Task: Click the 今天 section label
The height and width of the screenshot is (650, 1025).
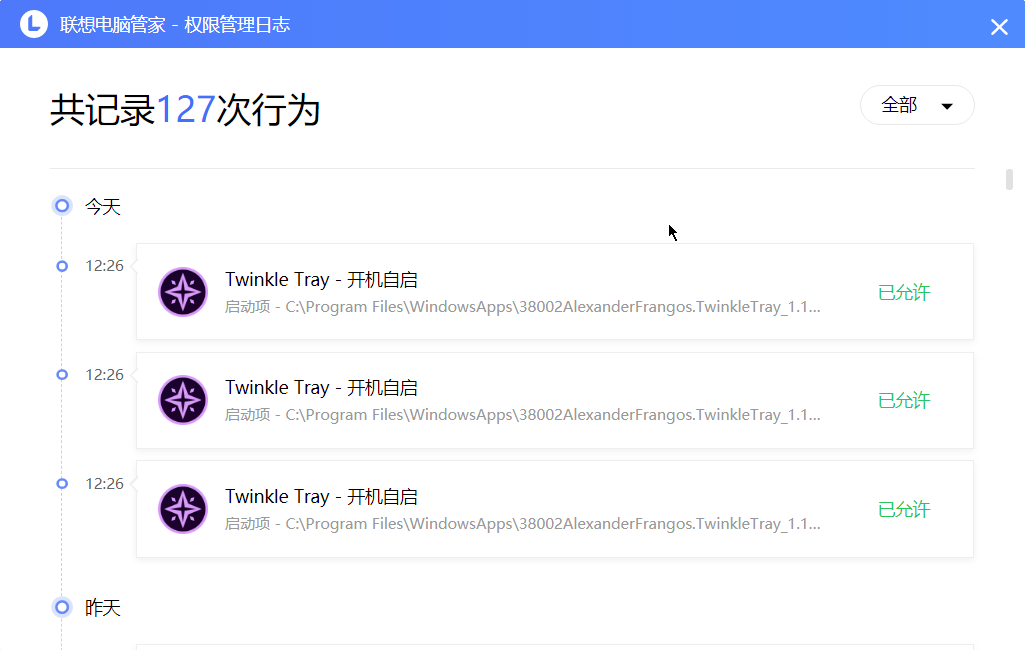Action: click(x=103, y=207)
